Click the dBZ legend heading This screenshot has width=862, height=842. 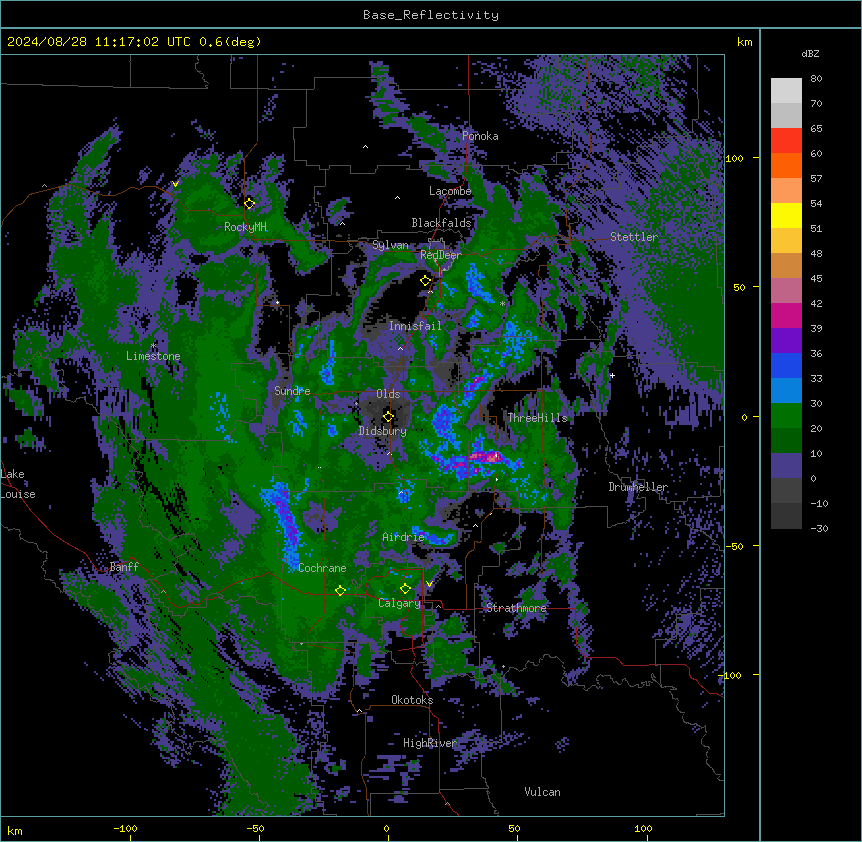coord(810,54)
